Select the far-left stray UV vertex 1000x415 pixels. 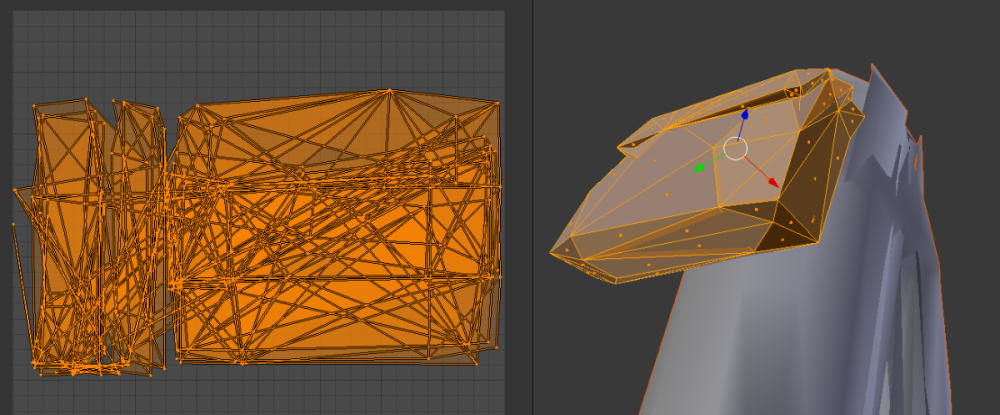tap(14, 224)
